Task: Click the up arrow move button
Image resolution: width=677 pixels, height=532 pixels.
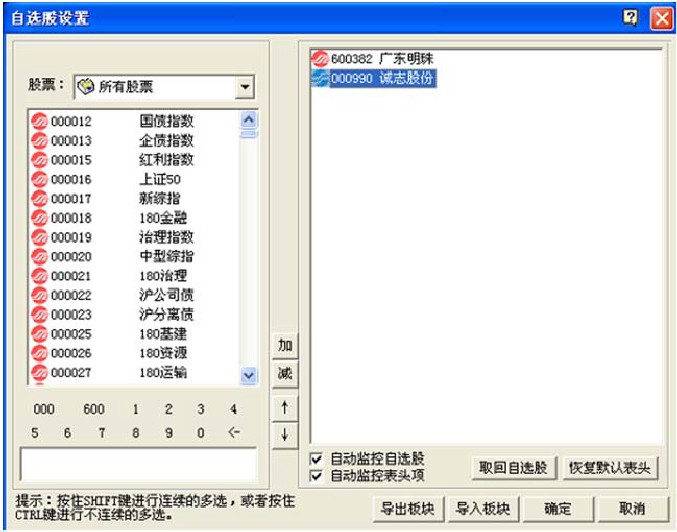Action: coord(285,408)
